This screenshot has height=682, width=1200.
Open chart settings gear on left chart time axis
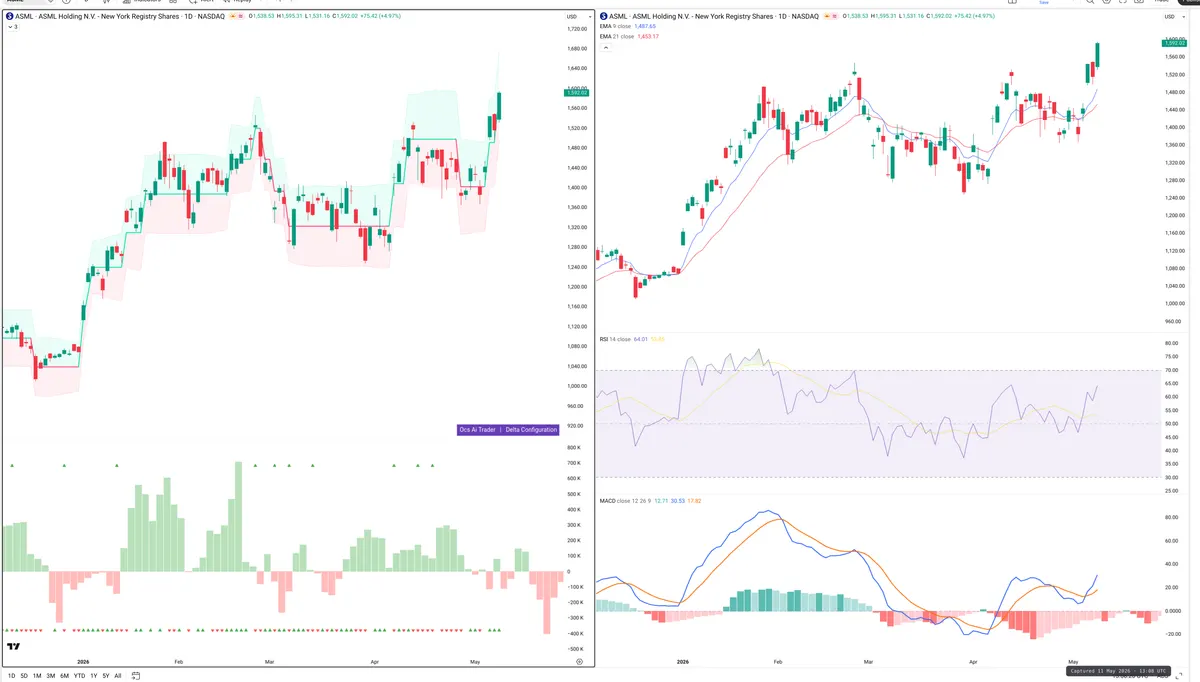pos(580,662)
